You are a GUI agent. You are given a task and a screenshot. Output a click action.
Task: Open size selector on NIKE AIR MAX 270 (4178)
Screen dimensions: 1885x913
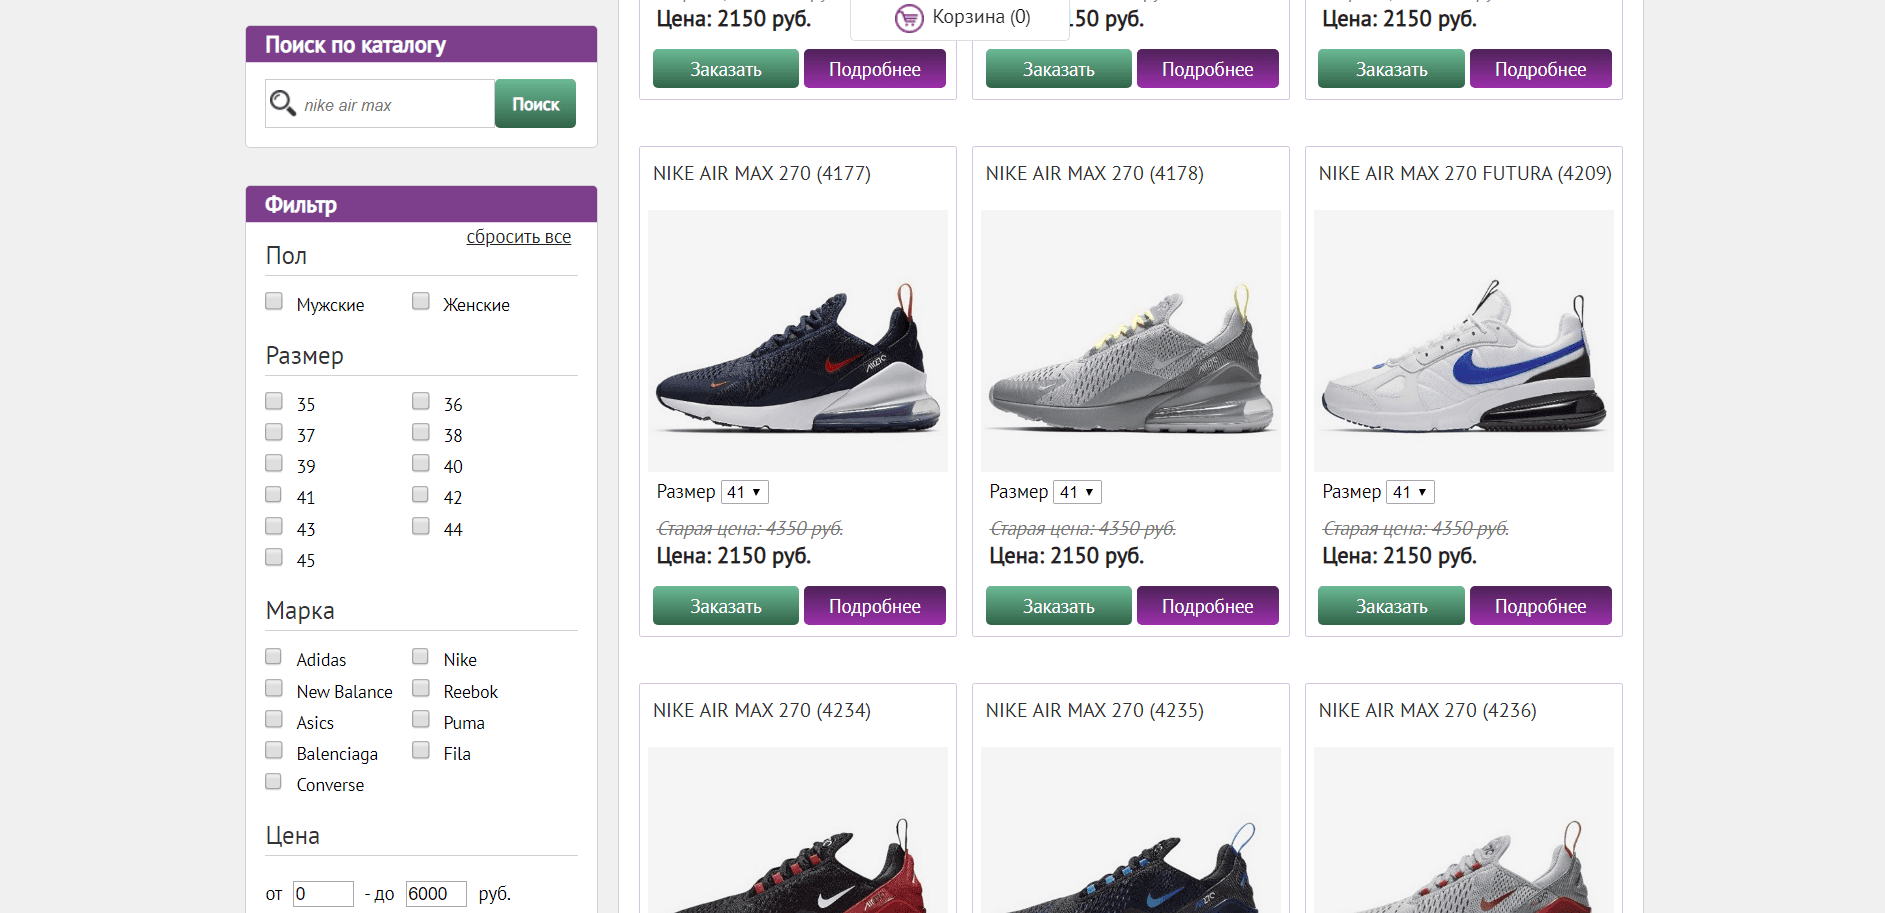1077,491
